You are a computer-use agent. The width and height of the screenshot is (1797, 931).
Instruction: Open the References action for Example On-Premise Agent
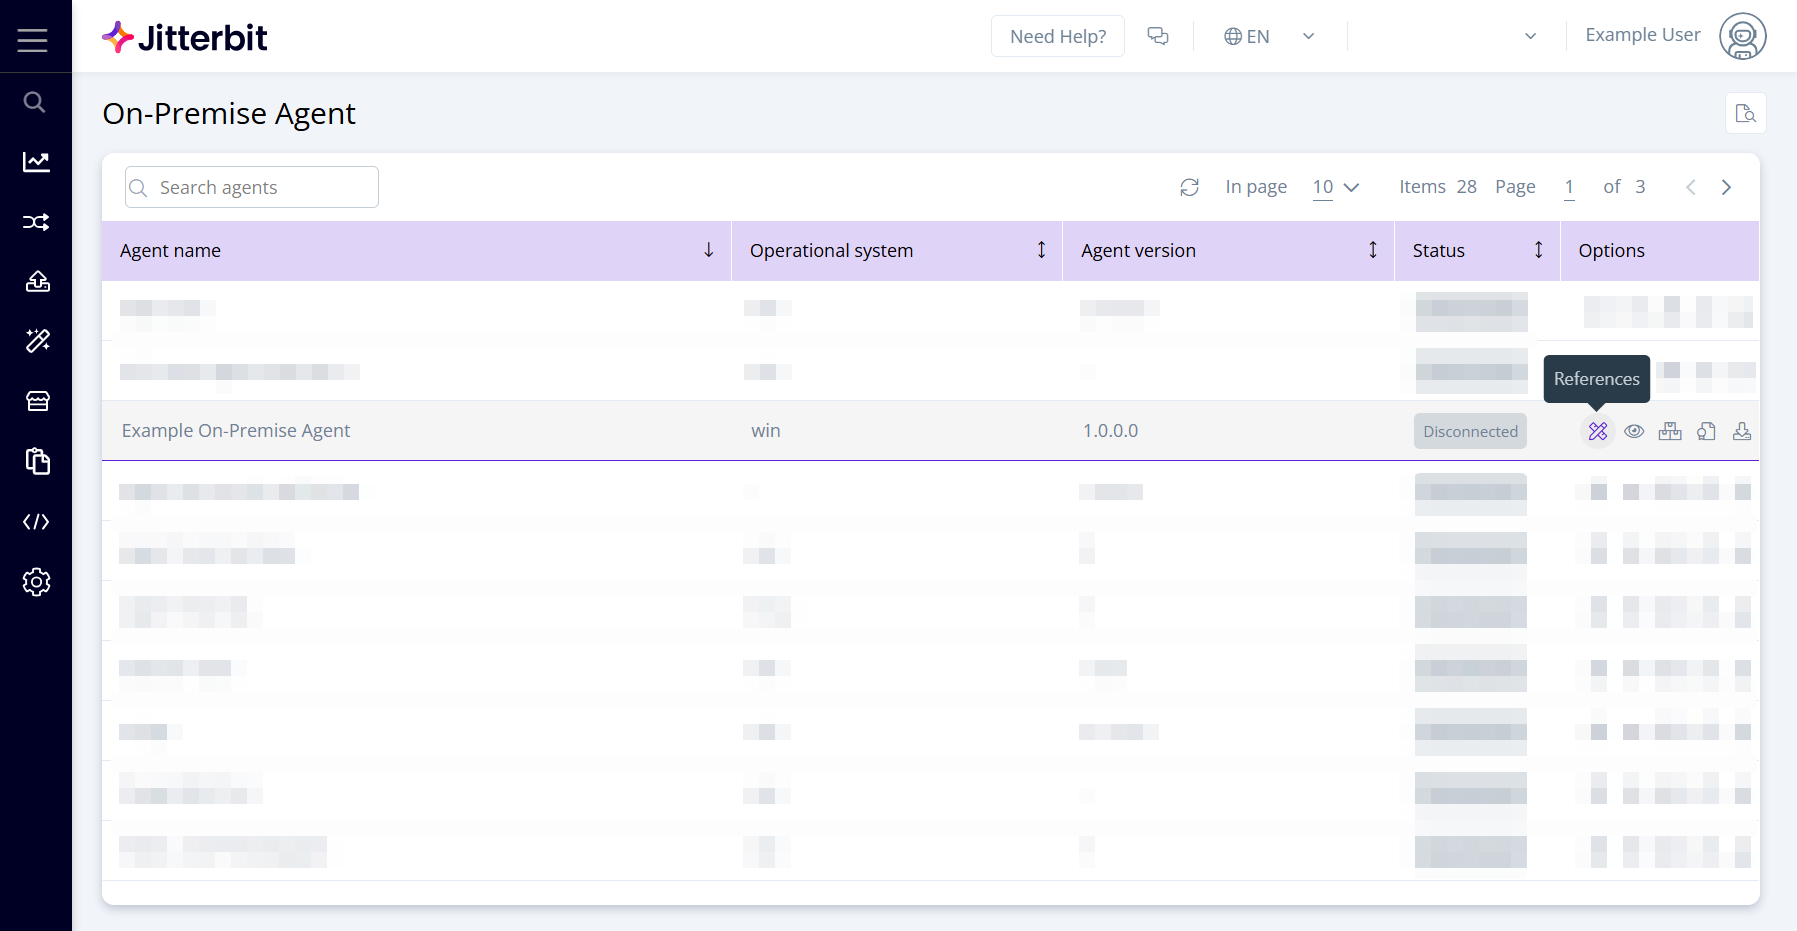click(x=1597, y=430)
